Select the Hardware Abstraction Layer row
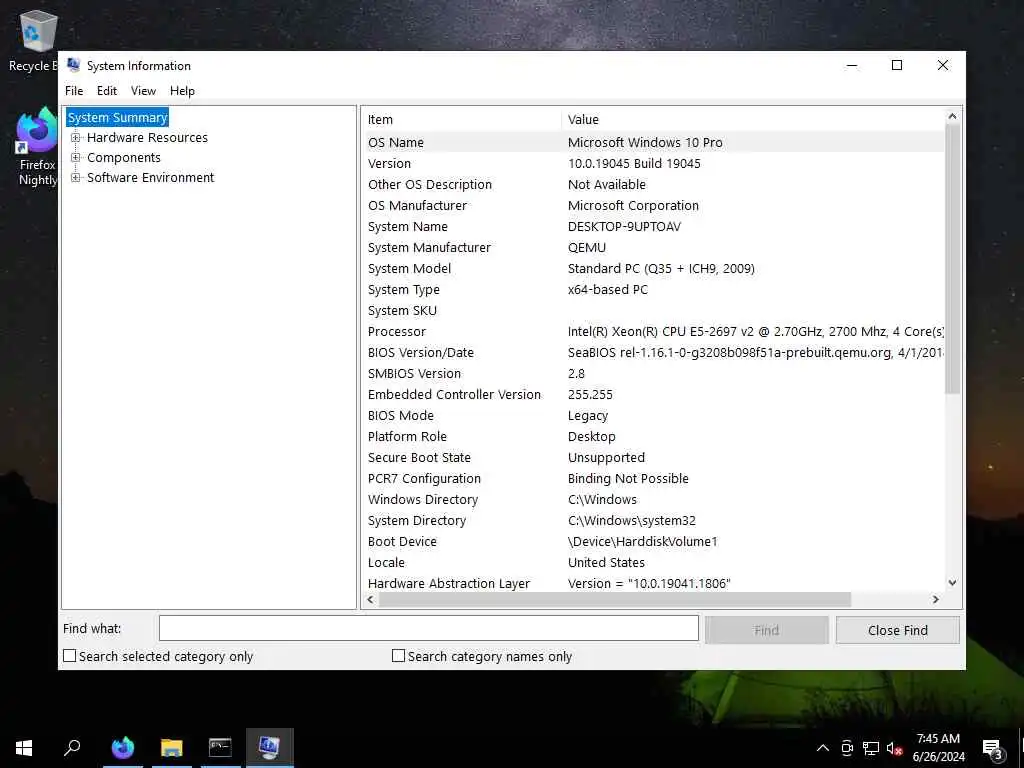 (653, 583)
